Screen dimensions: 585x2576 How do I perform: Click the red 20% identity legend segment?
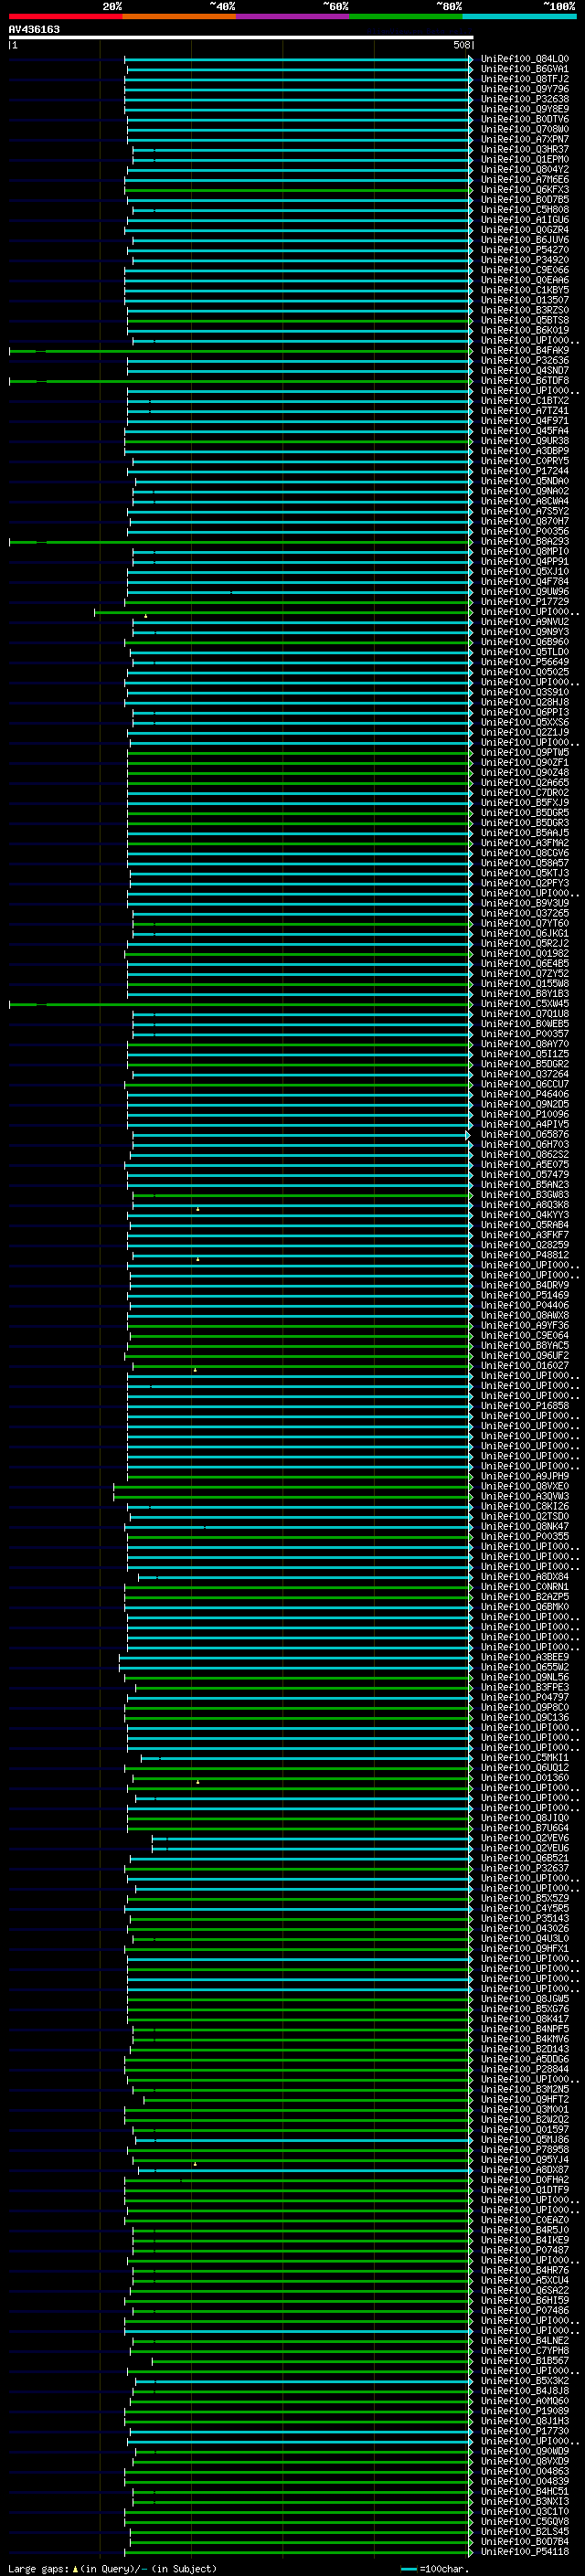(x=65, y=16)
